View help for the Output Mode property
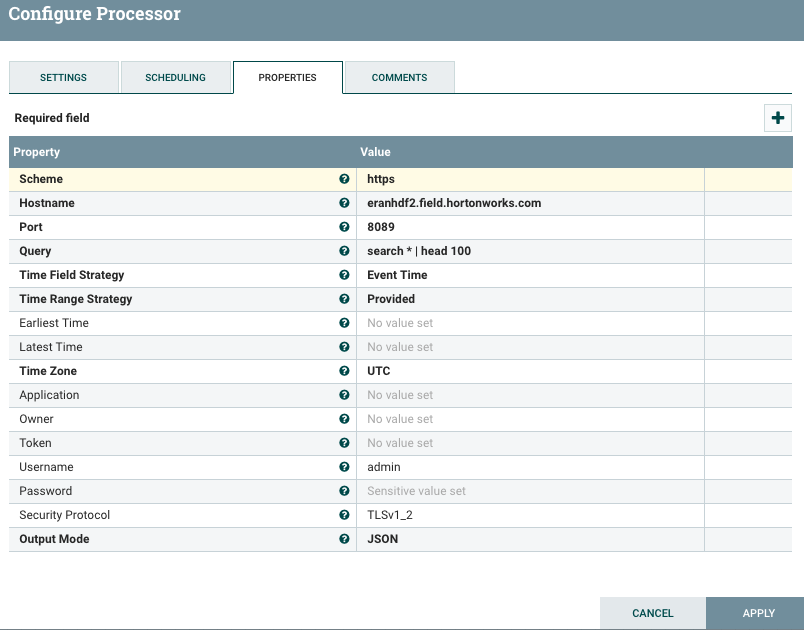 (344, 539)
